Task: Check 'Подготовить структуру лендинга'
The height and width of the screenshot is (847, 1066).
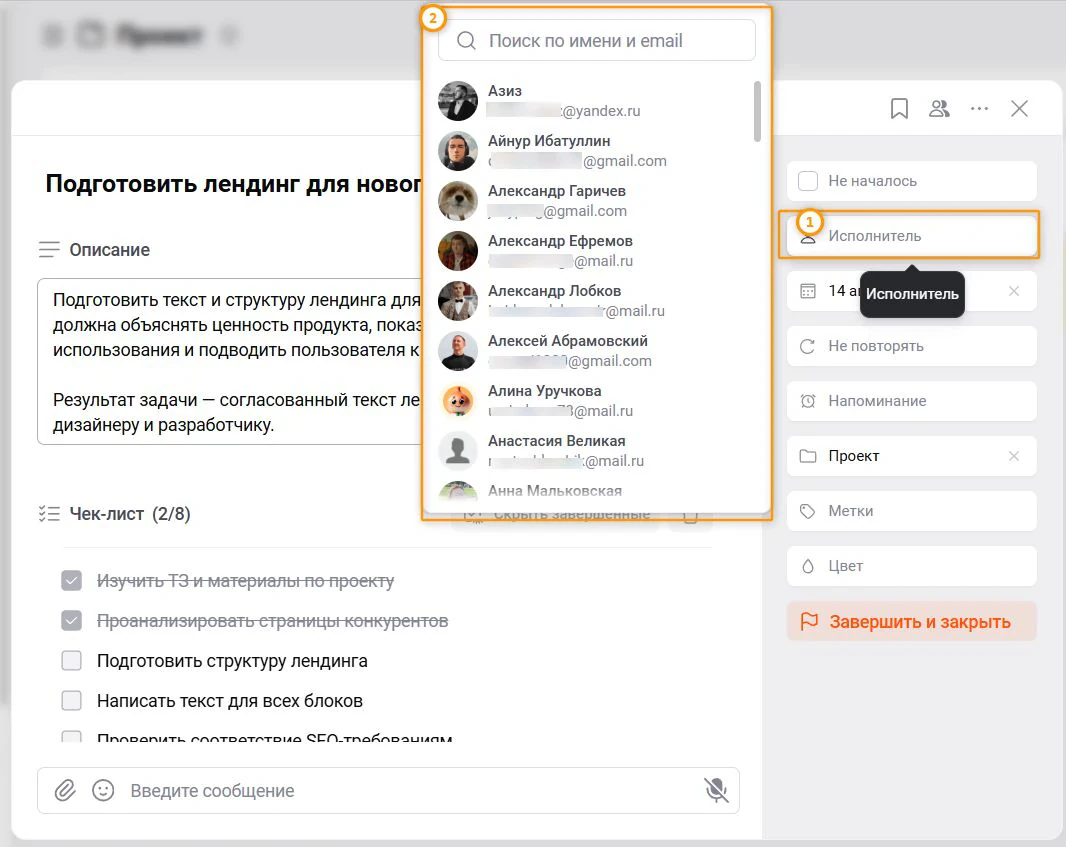Action: click(71, 661)
